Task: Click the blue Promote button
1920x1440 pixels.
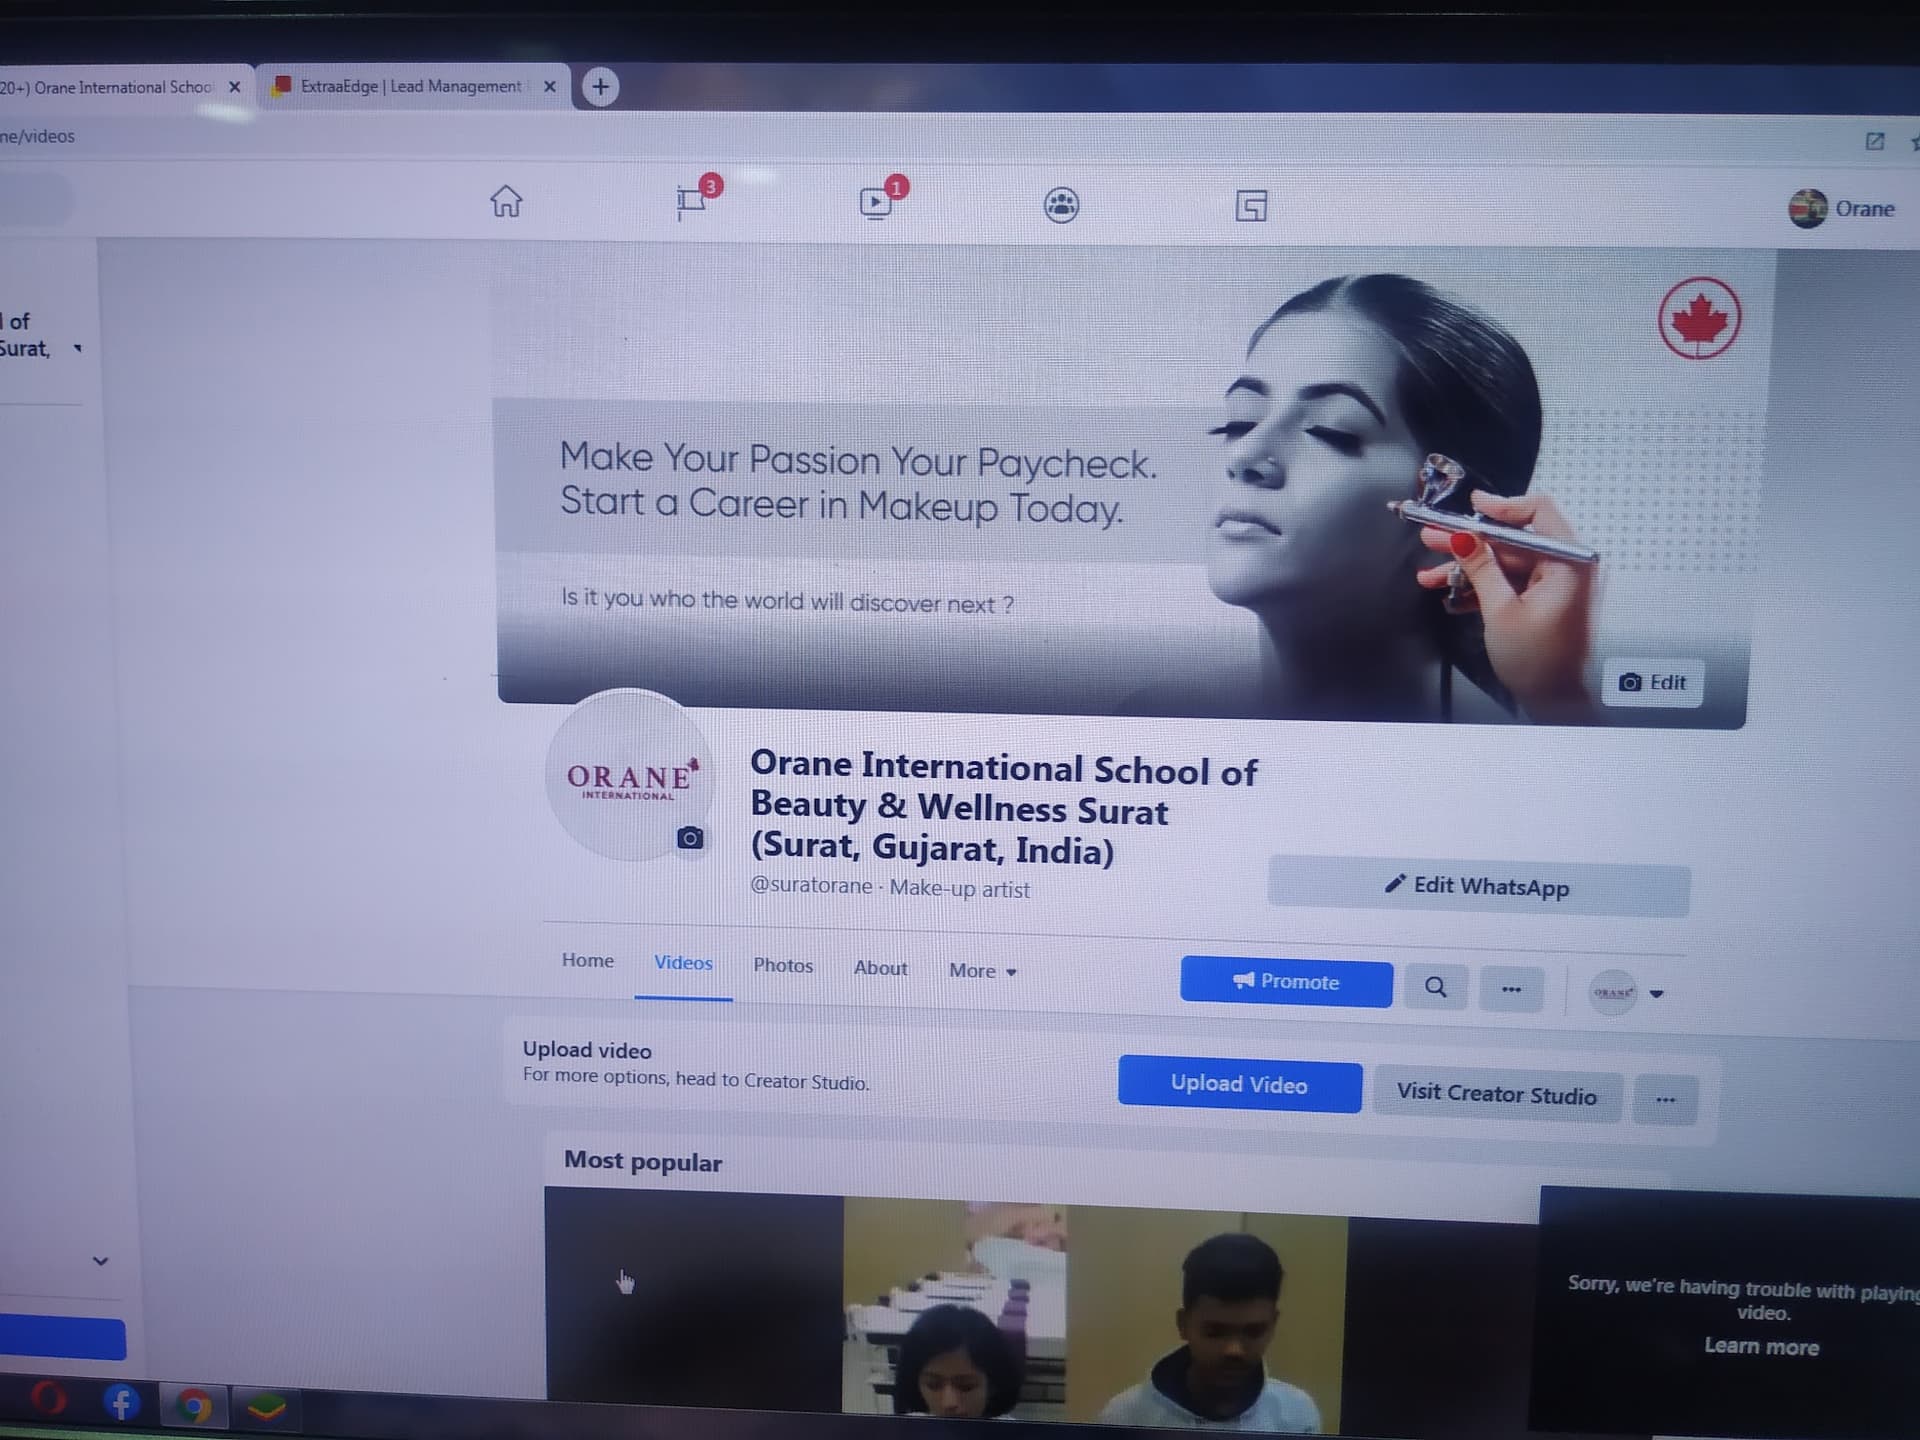Action: pyautogui.click(x=1286, y=982)
